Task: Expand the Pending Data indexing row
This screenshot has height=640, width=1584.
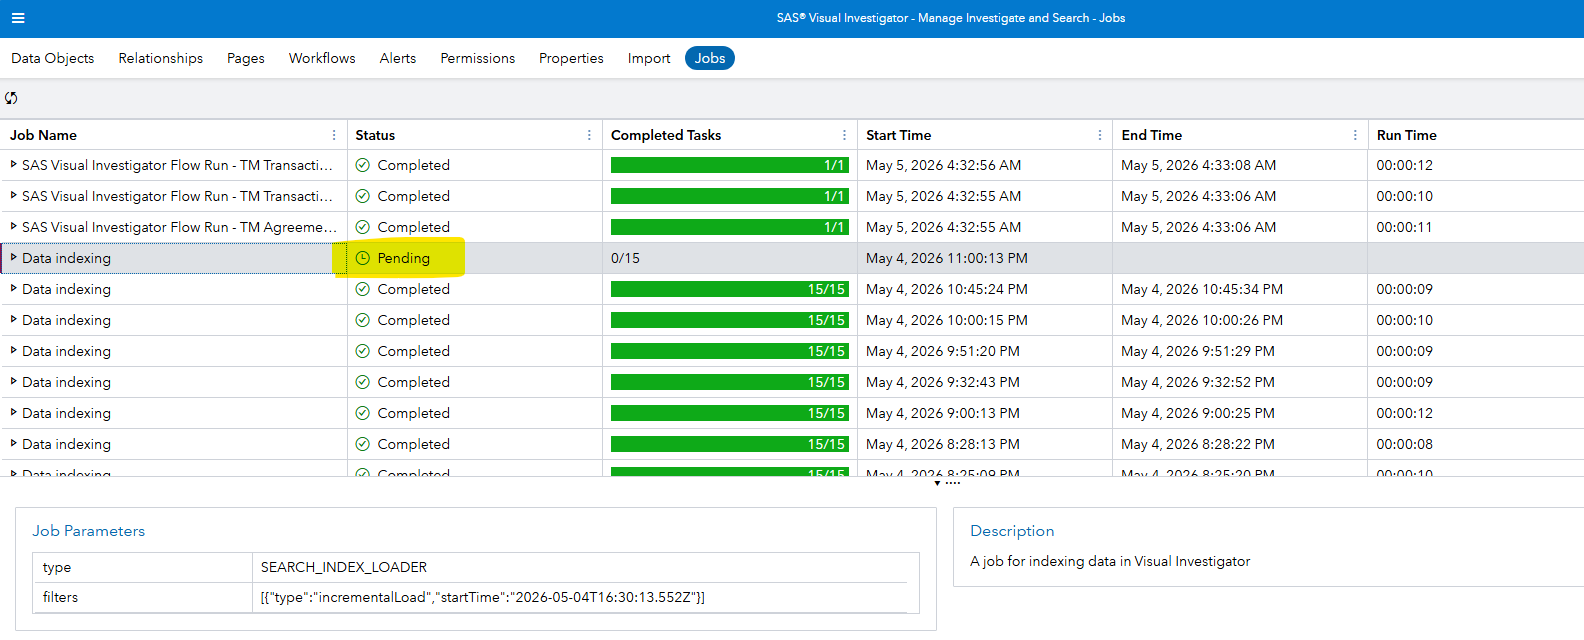Action: pyautogui.click(x=14, y=257)
